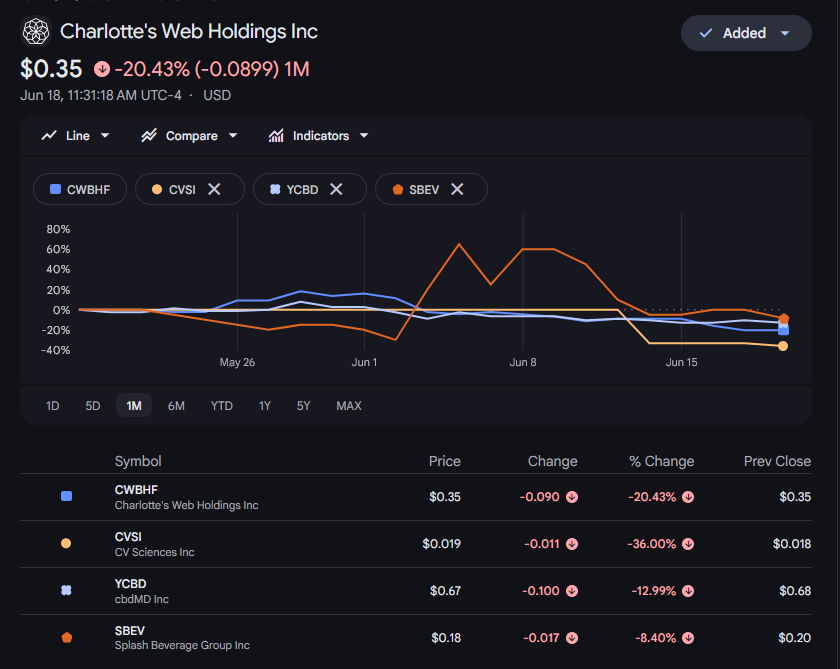
Task: Switch to the 6M time range
Action: pos(176,405)
